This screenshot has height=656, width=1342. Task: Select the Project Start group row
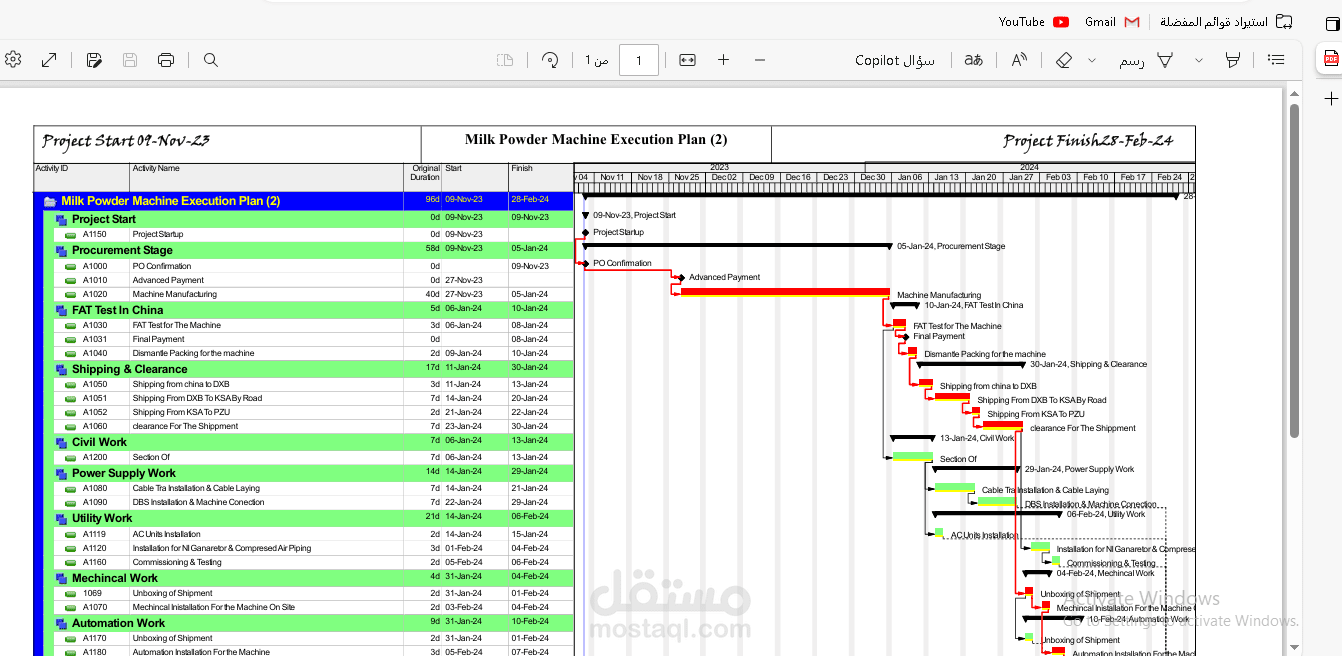pyautogui.click(x=312, y=219)
